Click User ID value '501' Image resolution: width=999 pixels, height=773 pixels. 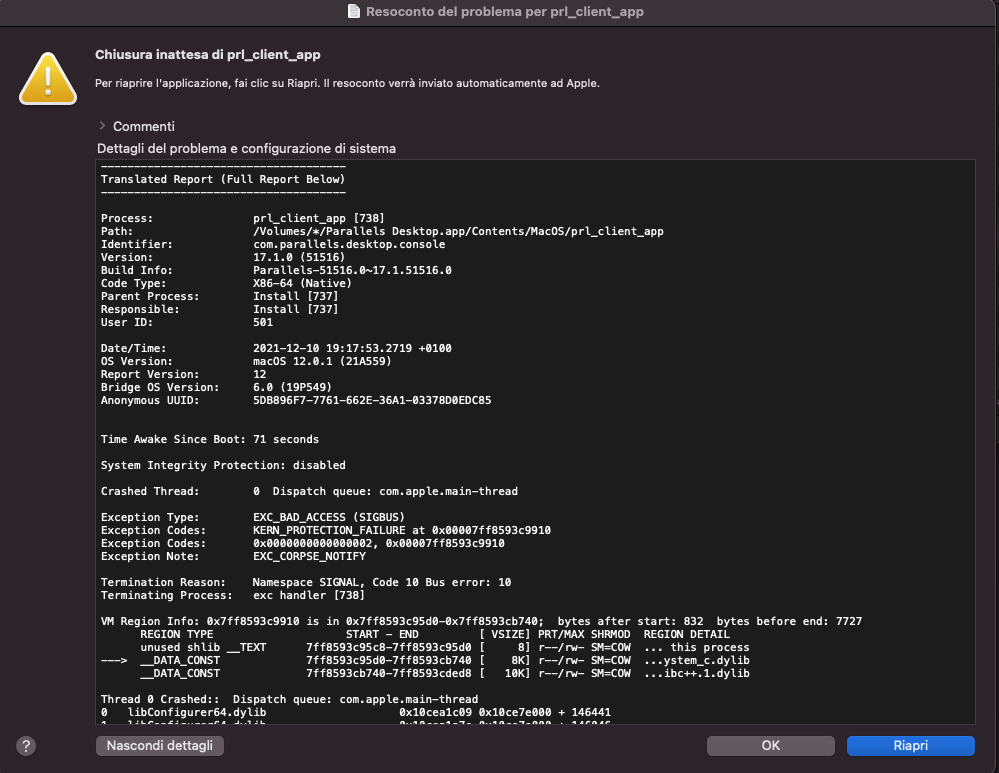[262, 322]
